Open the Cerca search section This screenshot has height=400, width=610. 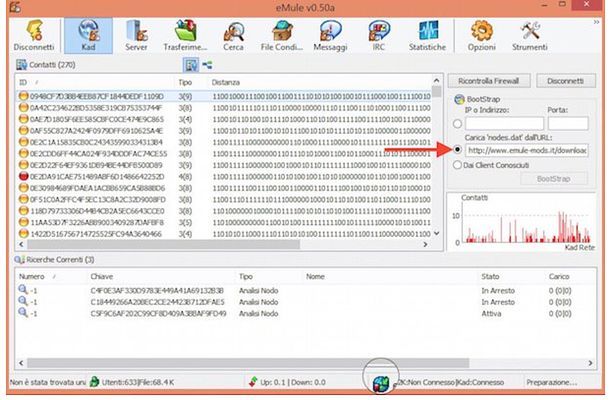coord(233,36)
